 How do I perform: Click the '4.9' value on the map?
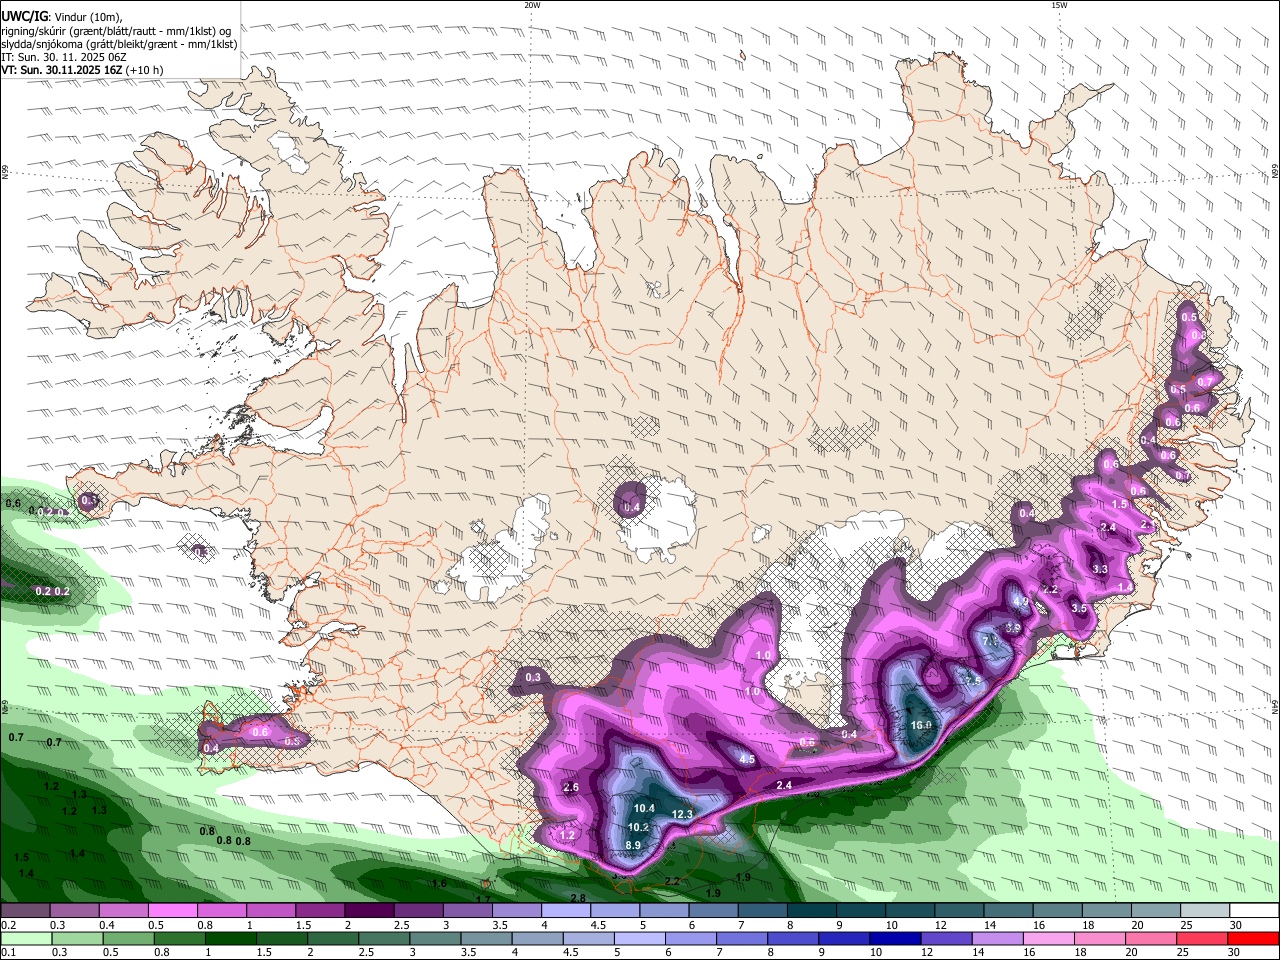1021,601
